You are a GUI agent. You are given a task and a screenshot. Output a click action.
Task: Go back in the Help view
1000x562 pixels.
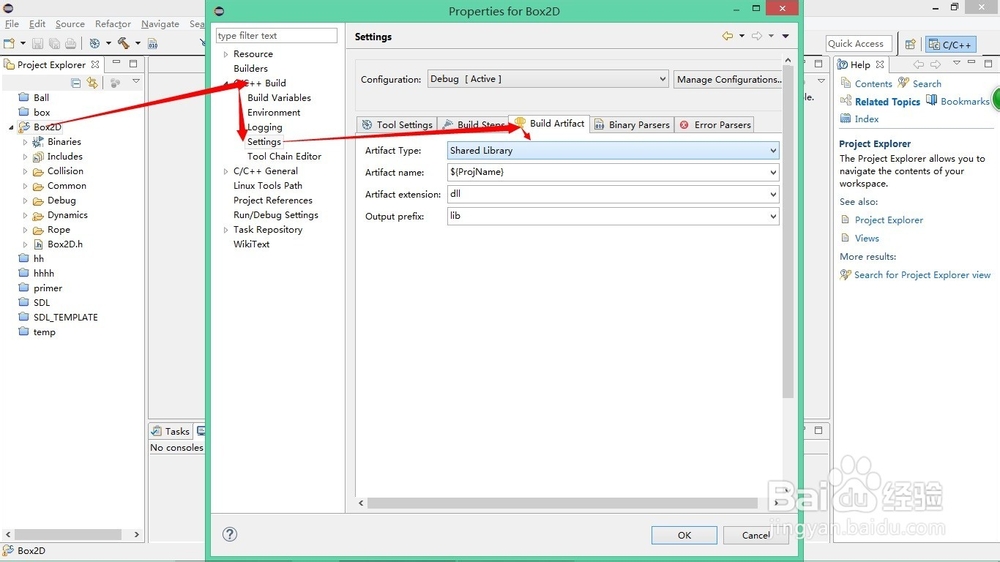pyautogui.click(x=918, y=64)
